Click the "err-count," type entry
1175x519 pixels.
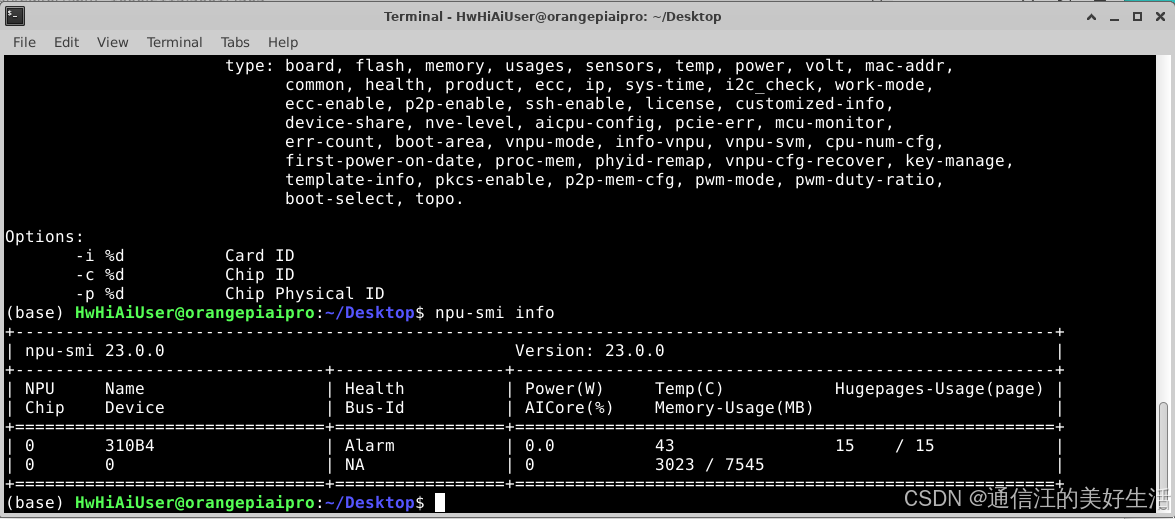pos(335,142)
